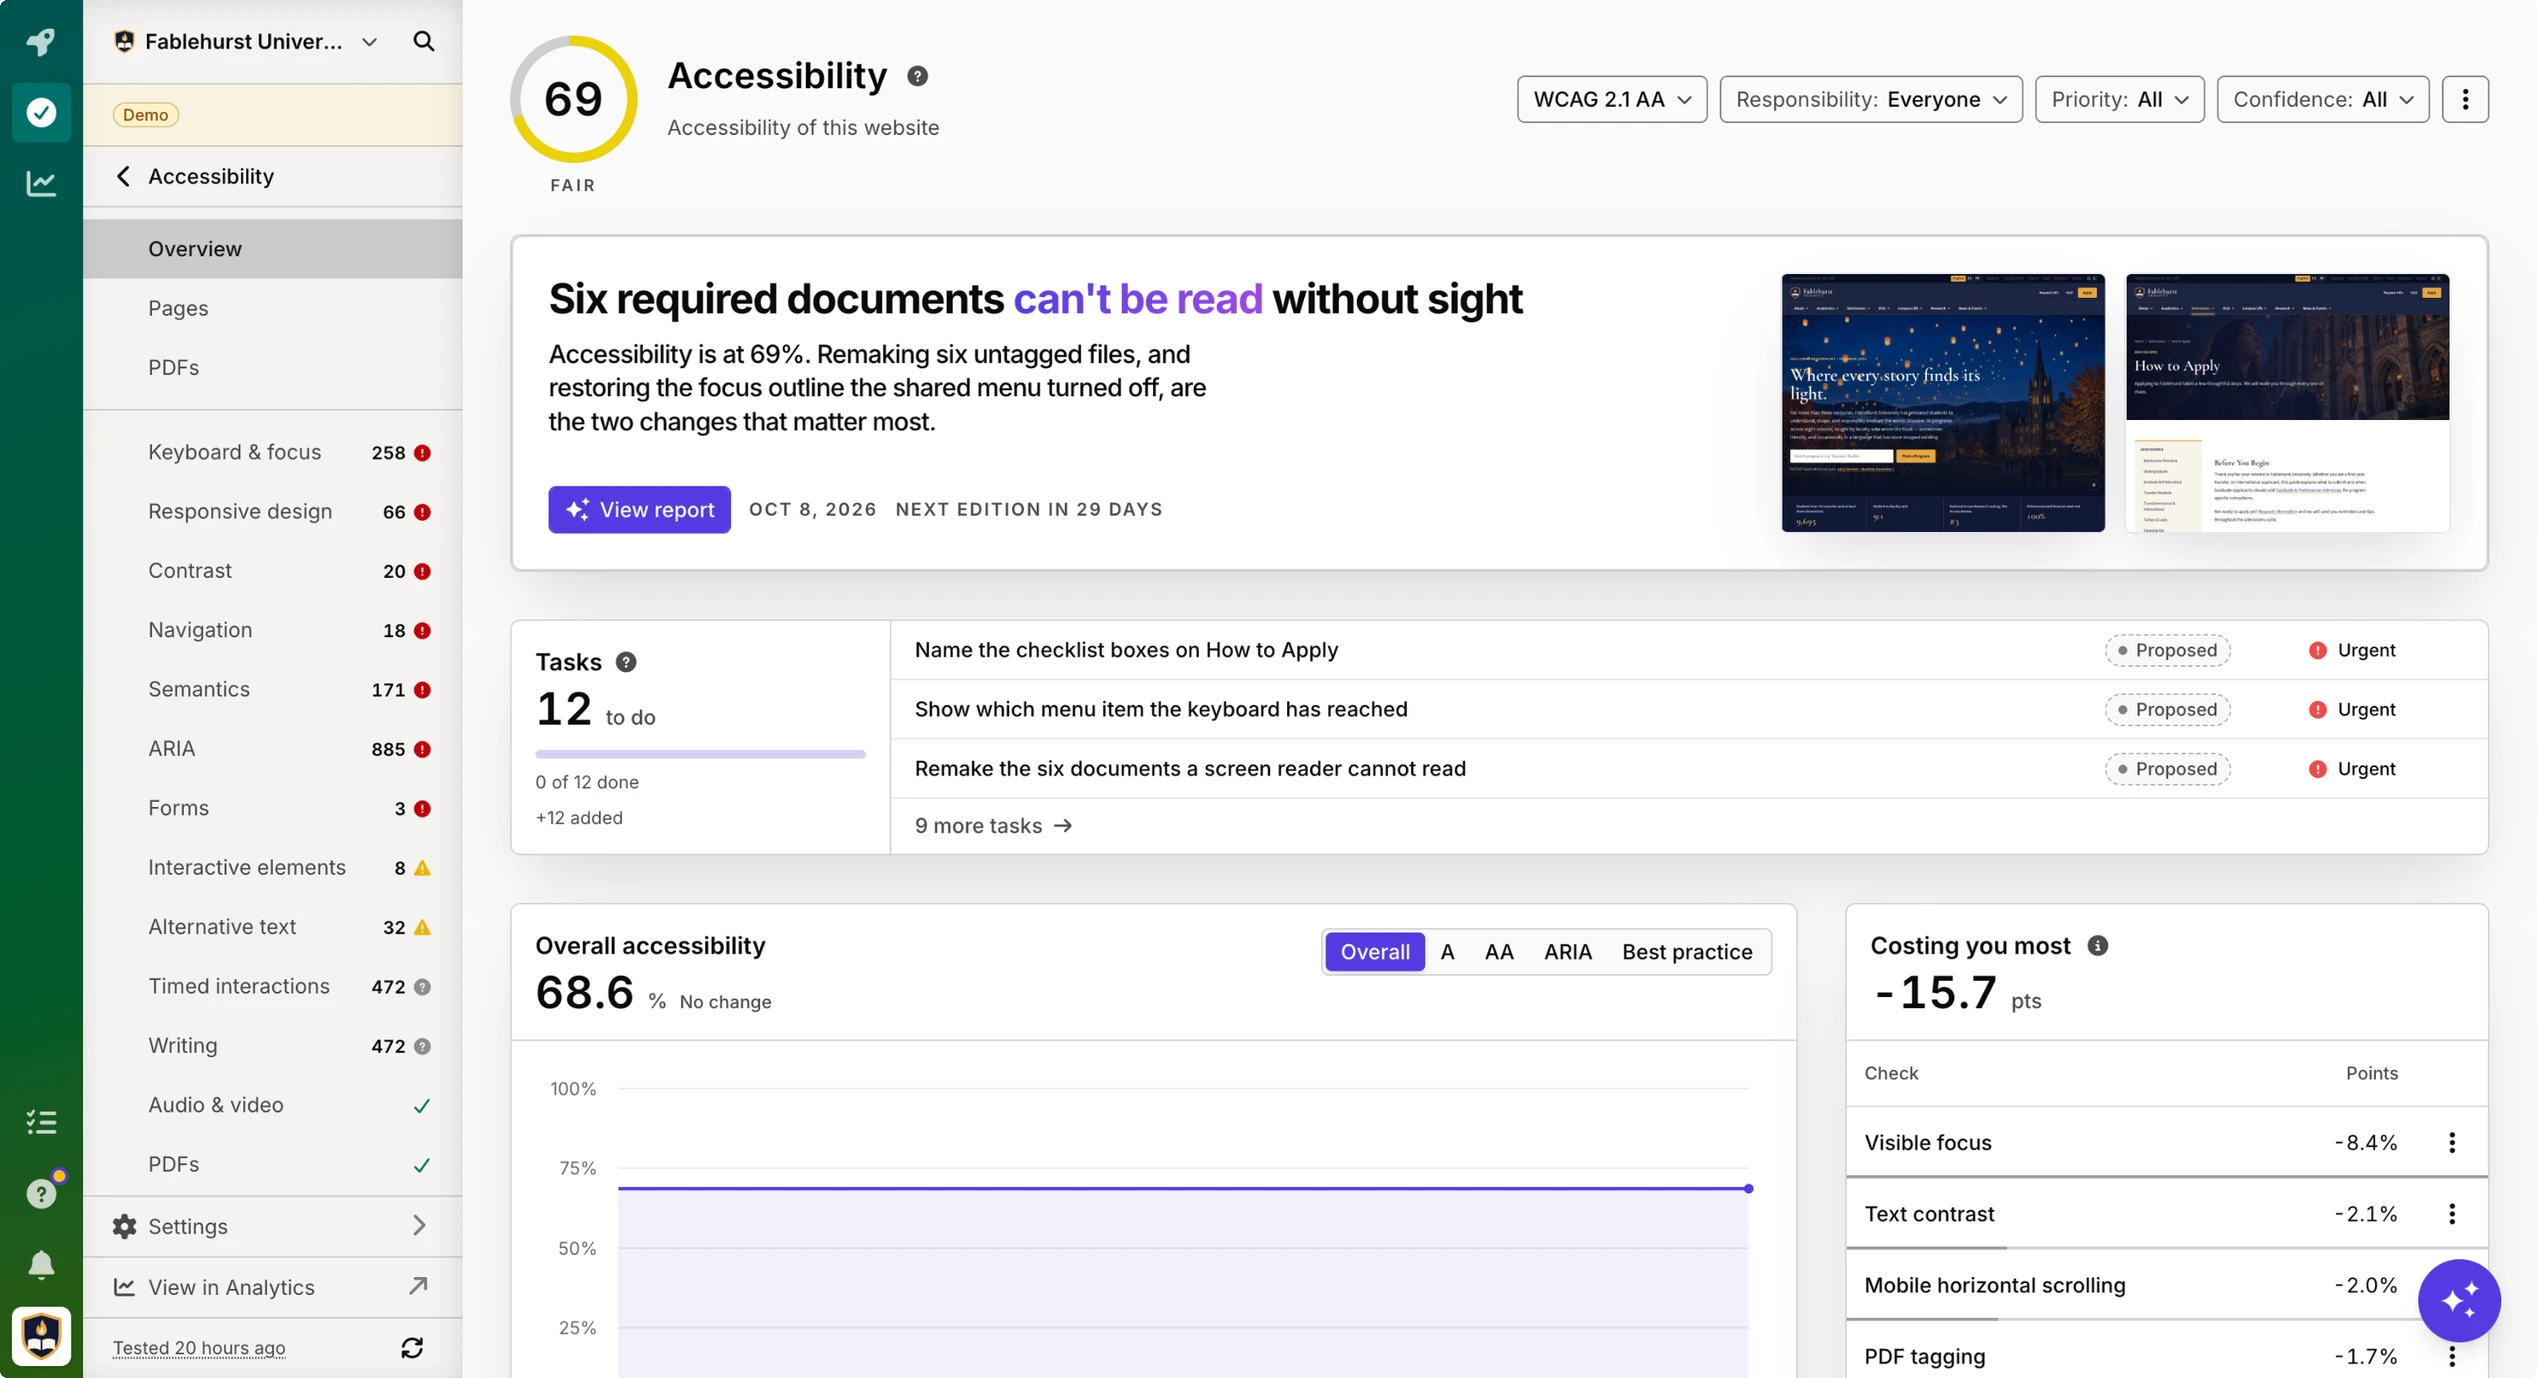Switch chart to the ARIA tab
Viewport: 2537px width, 1378px height.
[x=1567, y=952]
